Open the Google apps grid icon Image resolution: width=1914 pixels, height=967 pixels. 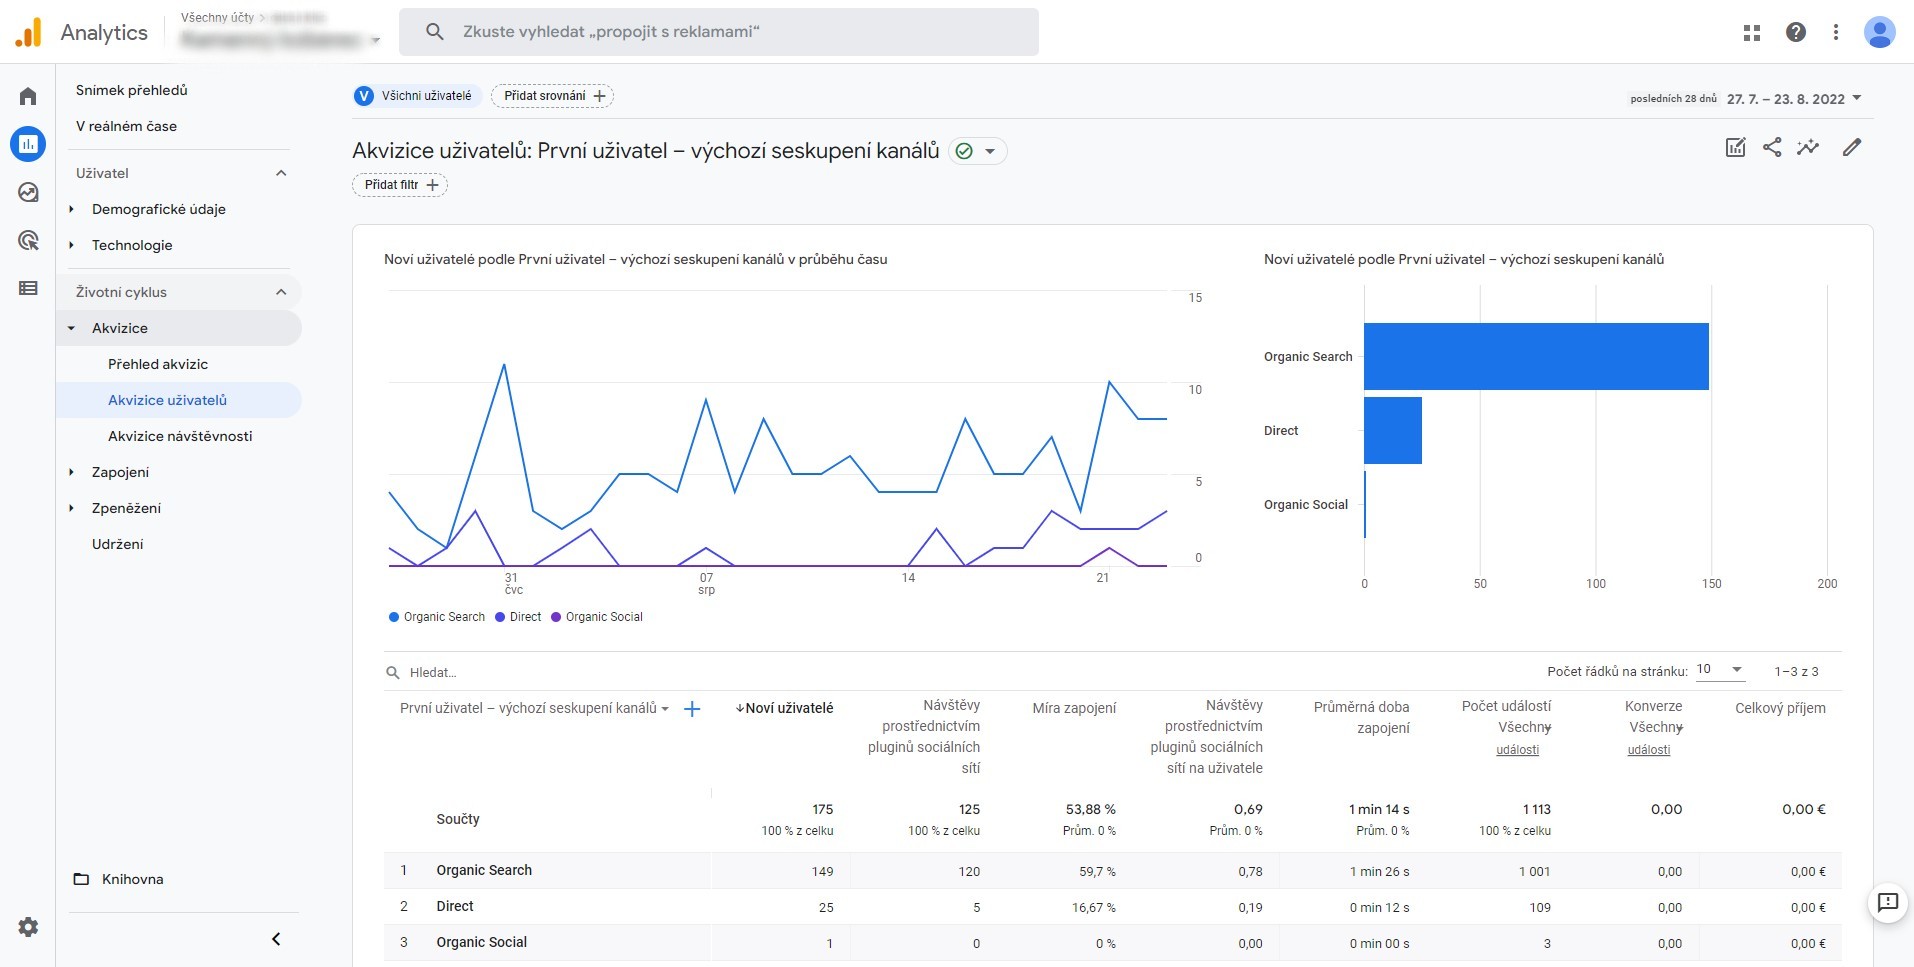[1752, 32]
